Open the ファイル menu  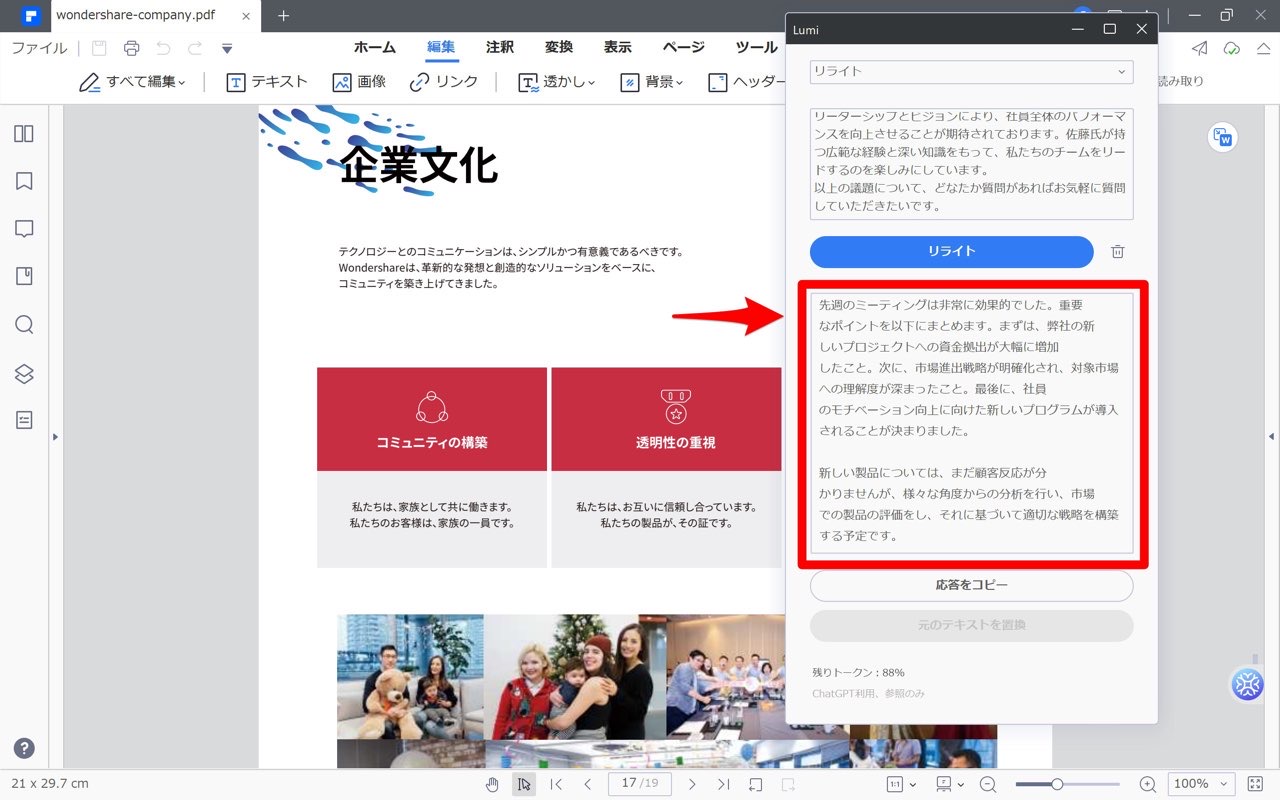point(38,47)
